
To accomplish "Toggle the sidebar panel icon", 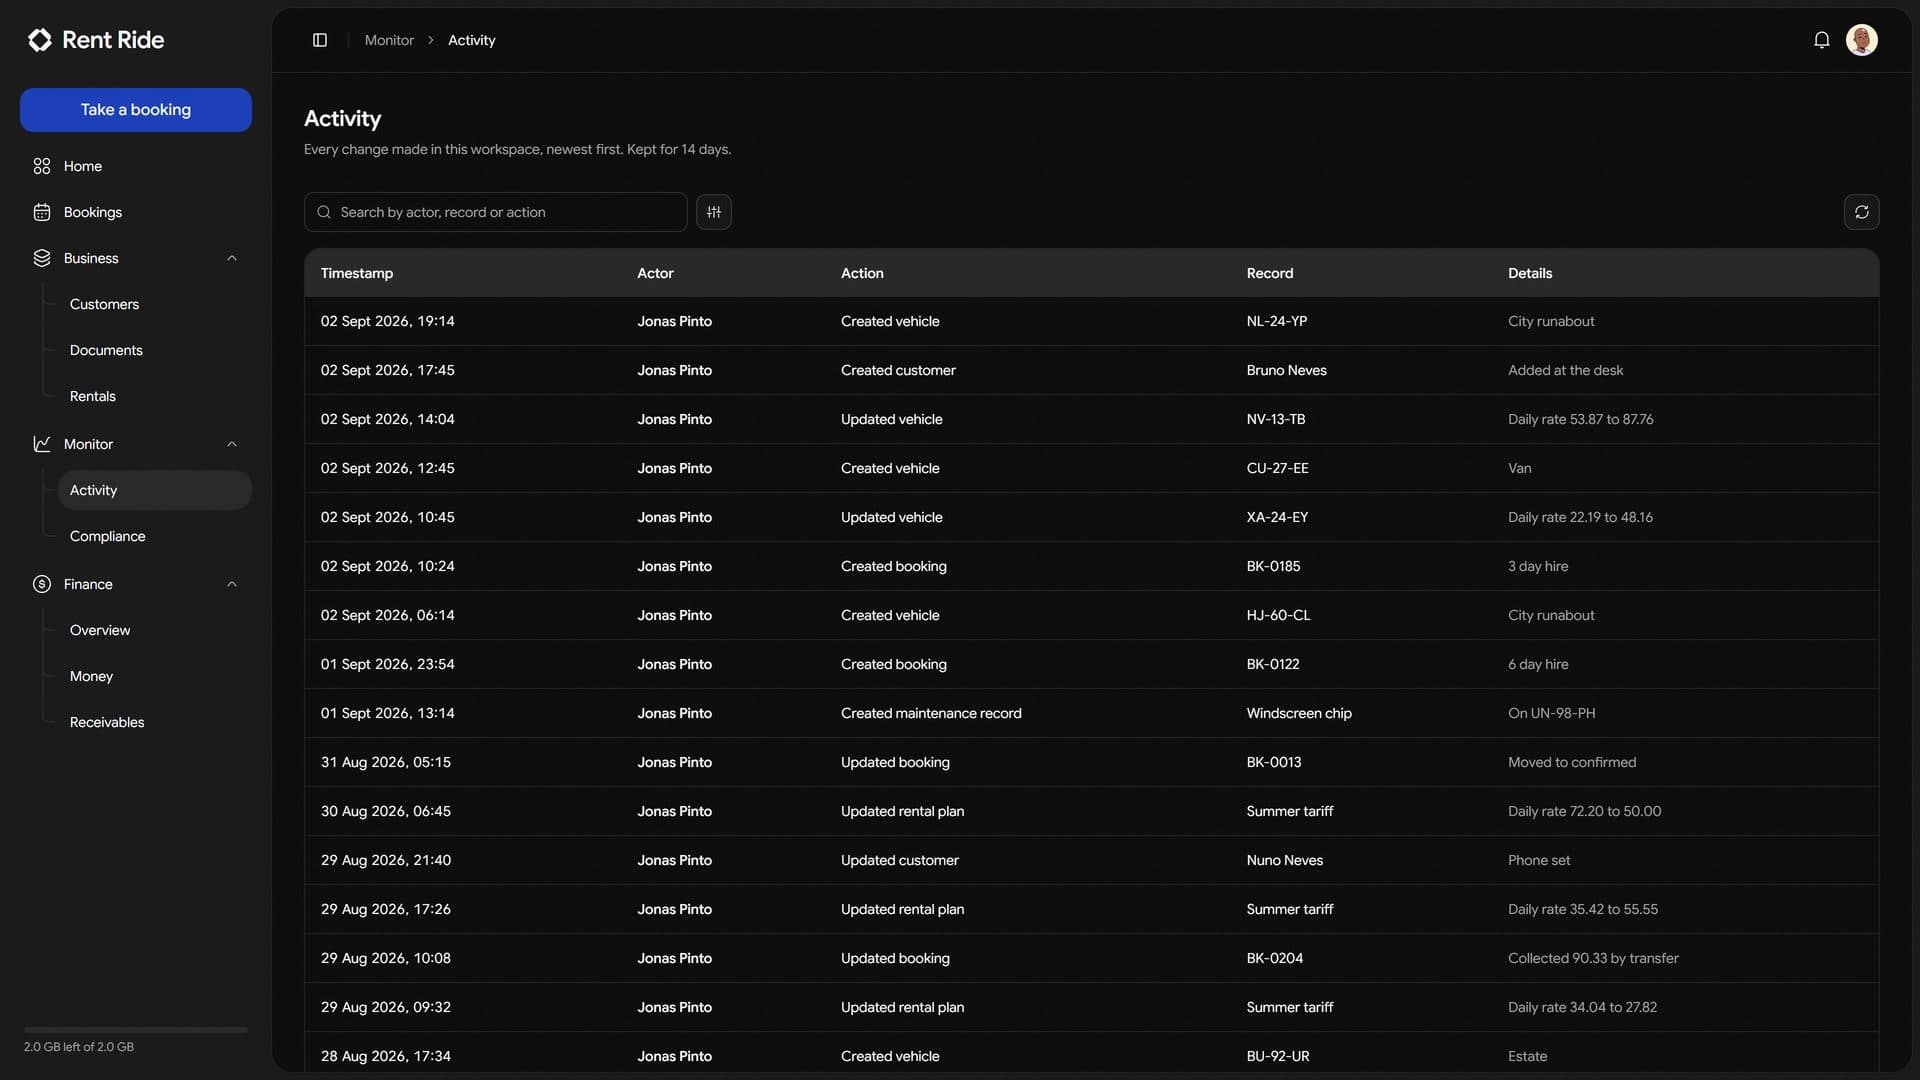I will pyautogui.click(x=320, y=40).
